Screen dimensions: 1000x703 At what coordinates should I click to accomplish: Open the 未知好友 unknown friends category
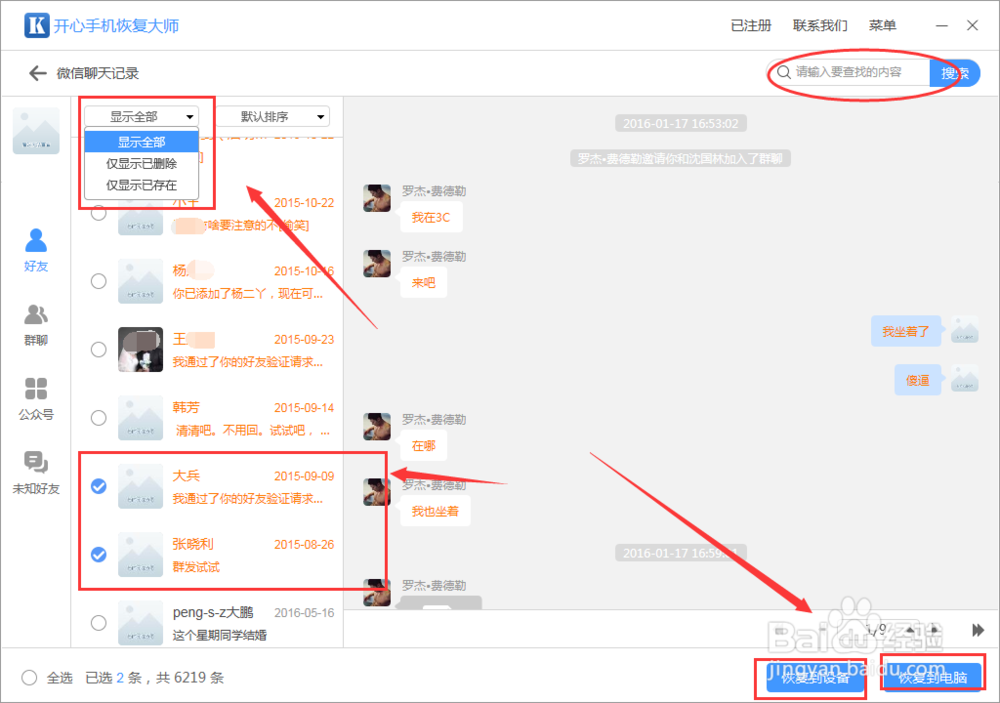[36, 473]
